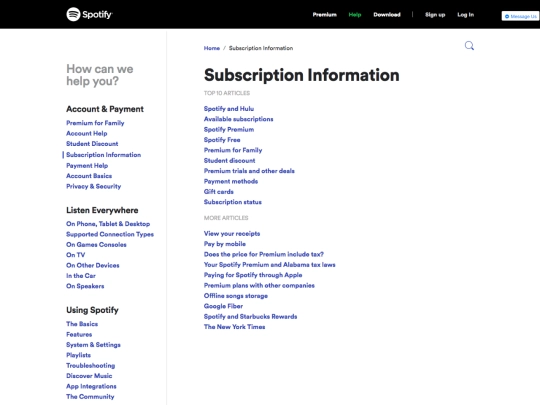Open System & Settings link
Screen dimensions: 540x405
[x=93, y=345]
